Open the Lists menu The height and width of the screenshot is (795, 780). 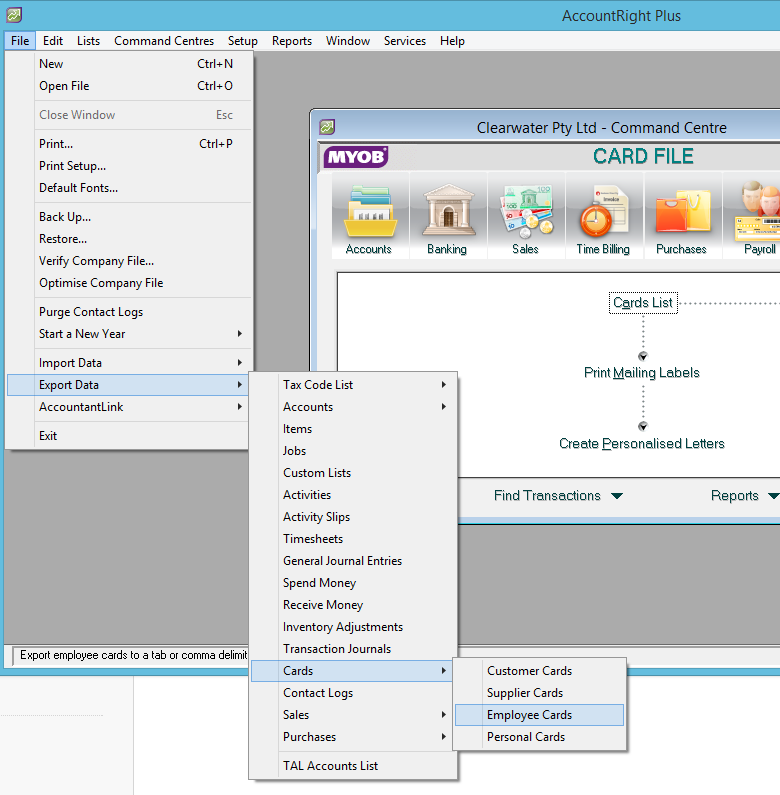88,41
